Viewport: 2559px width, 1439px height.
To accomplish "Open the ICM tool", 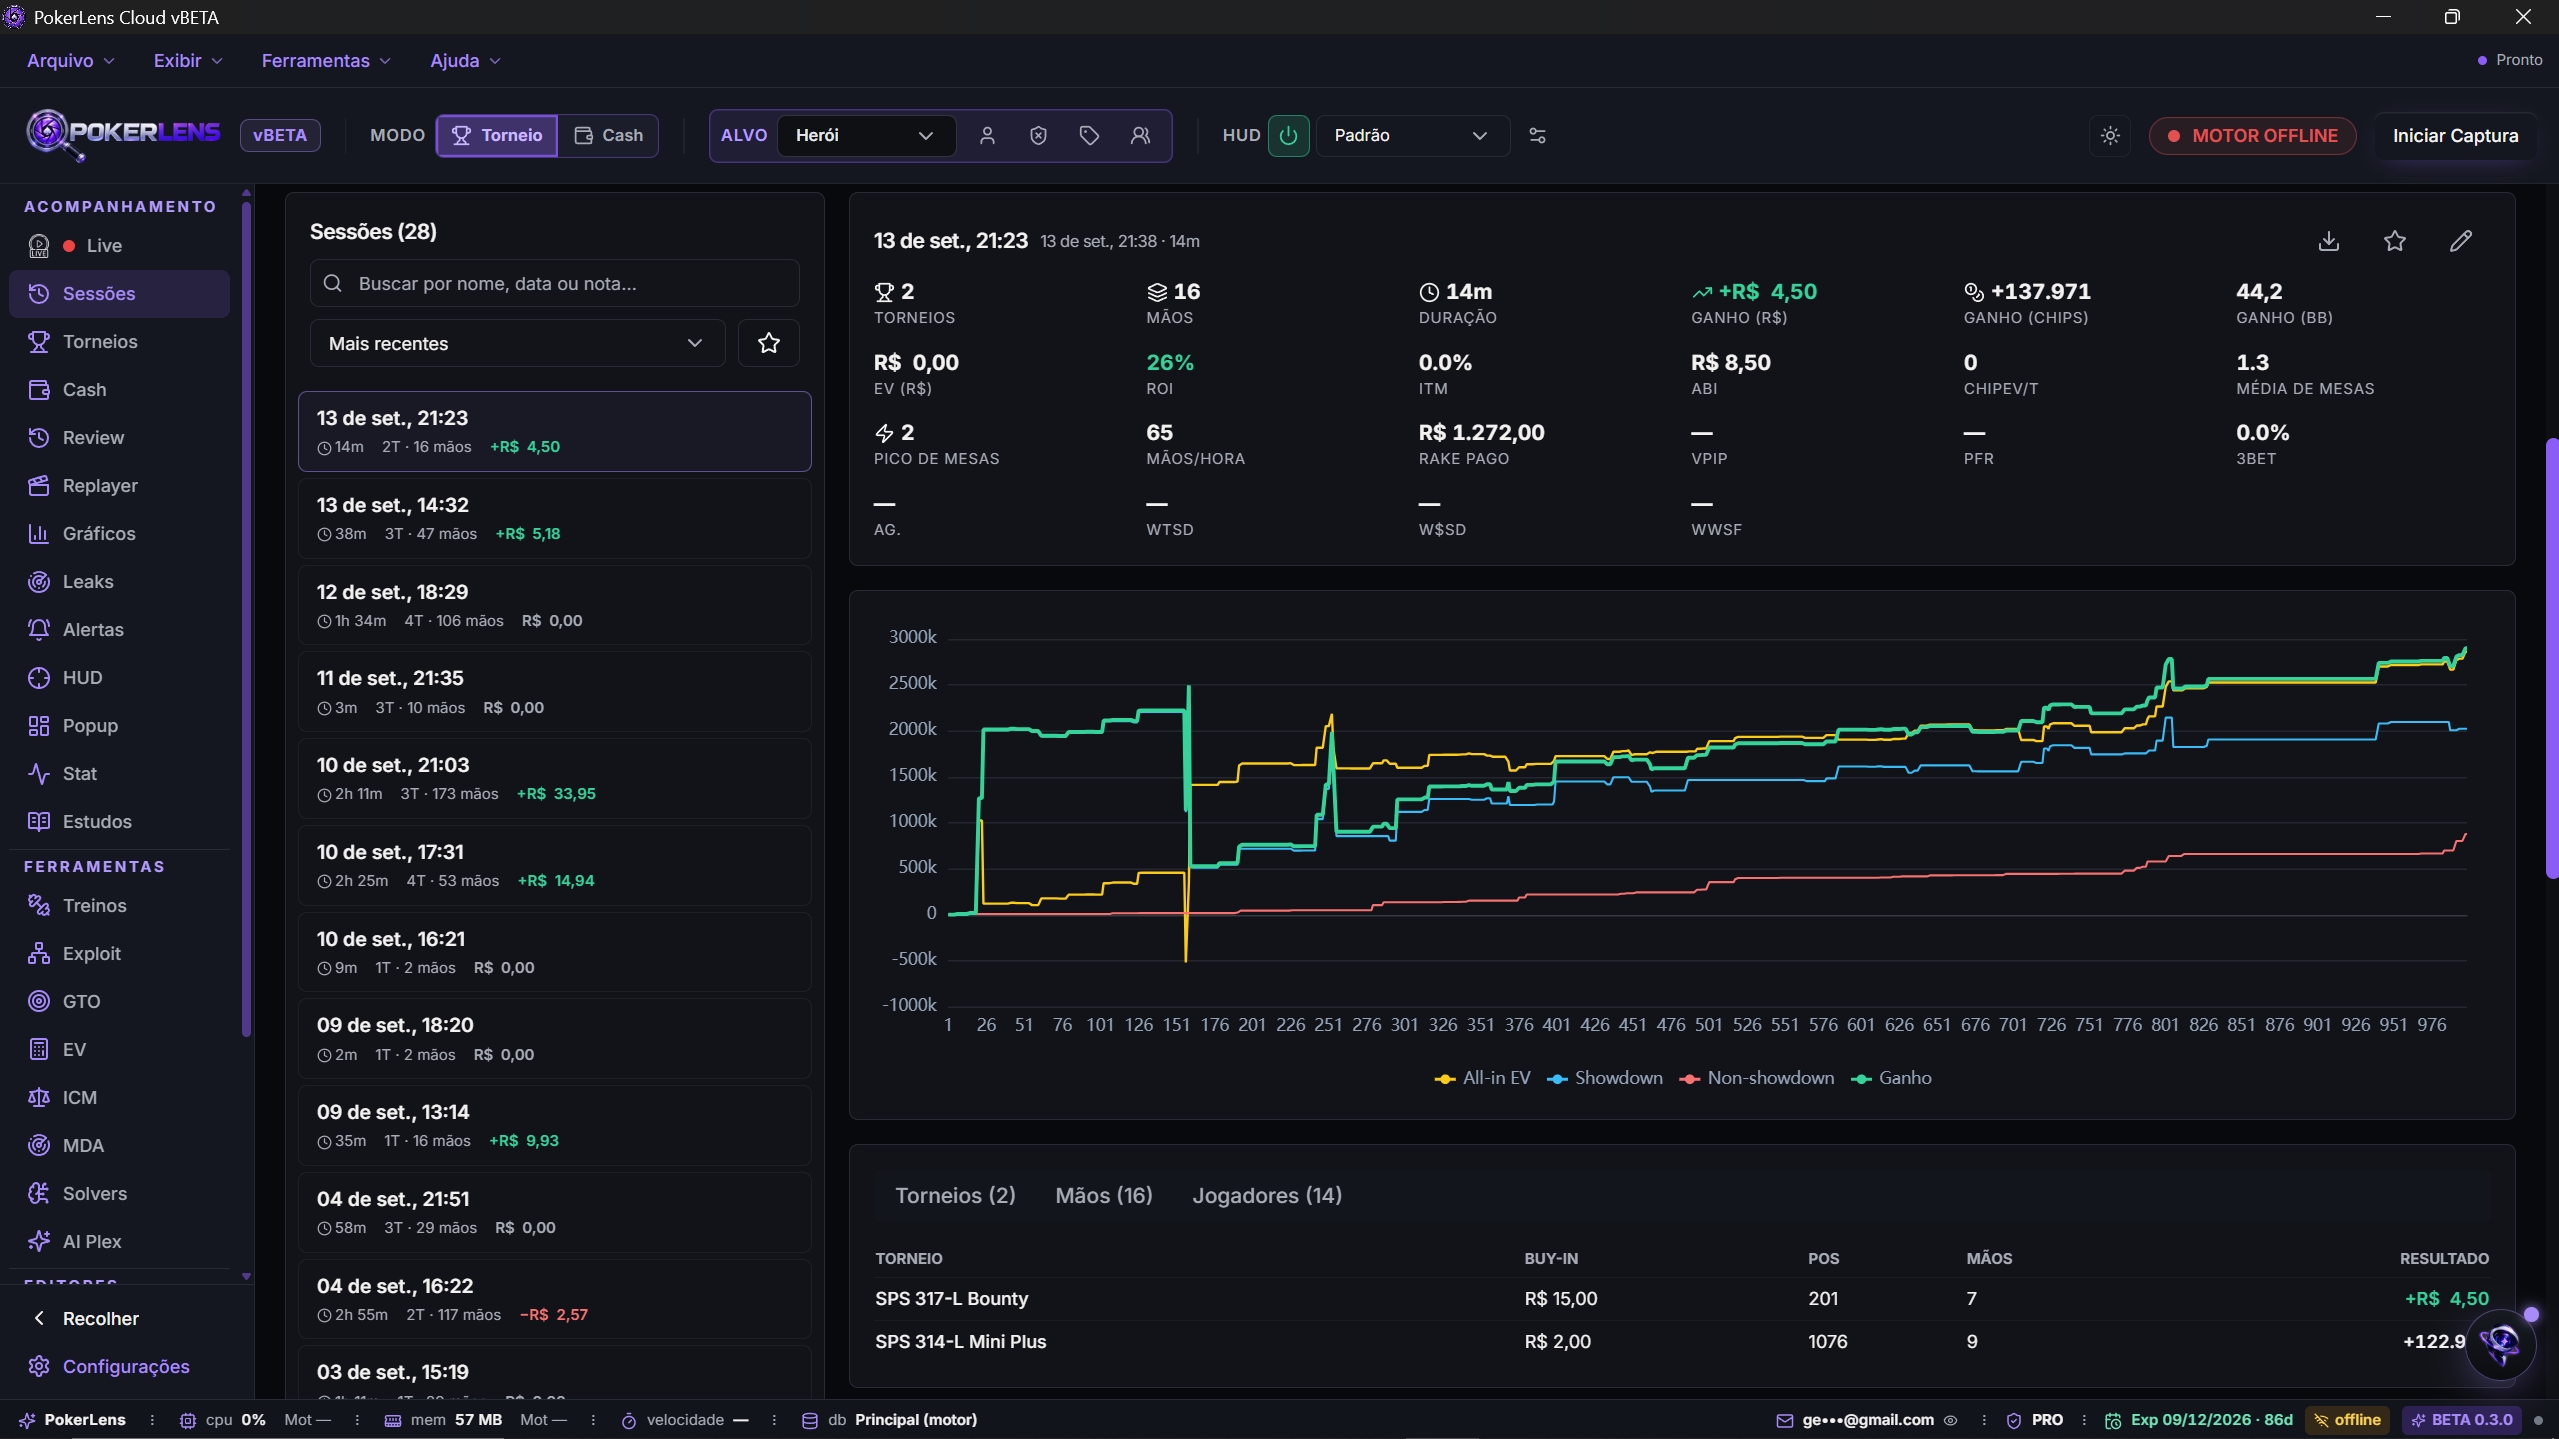I will [119, 1098].
